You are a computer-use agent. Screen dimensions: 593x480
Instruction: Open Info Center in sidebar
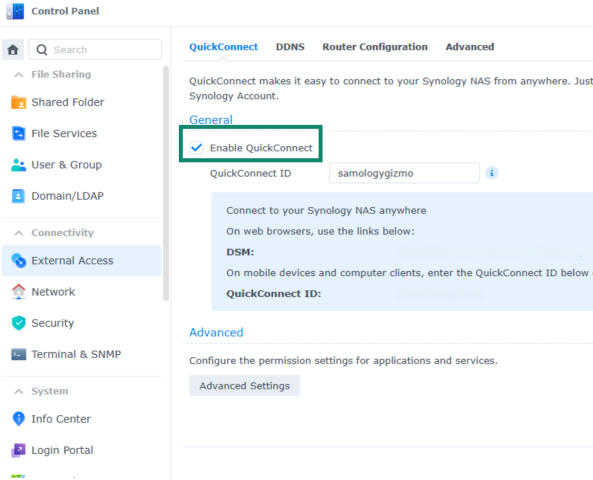pos(82,419)
